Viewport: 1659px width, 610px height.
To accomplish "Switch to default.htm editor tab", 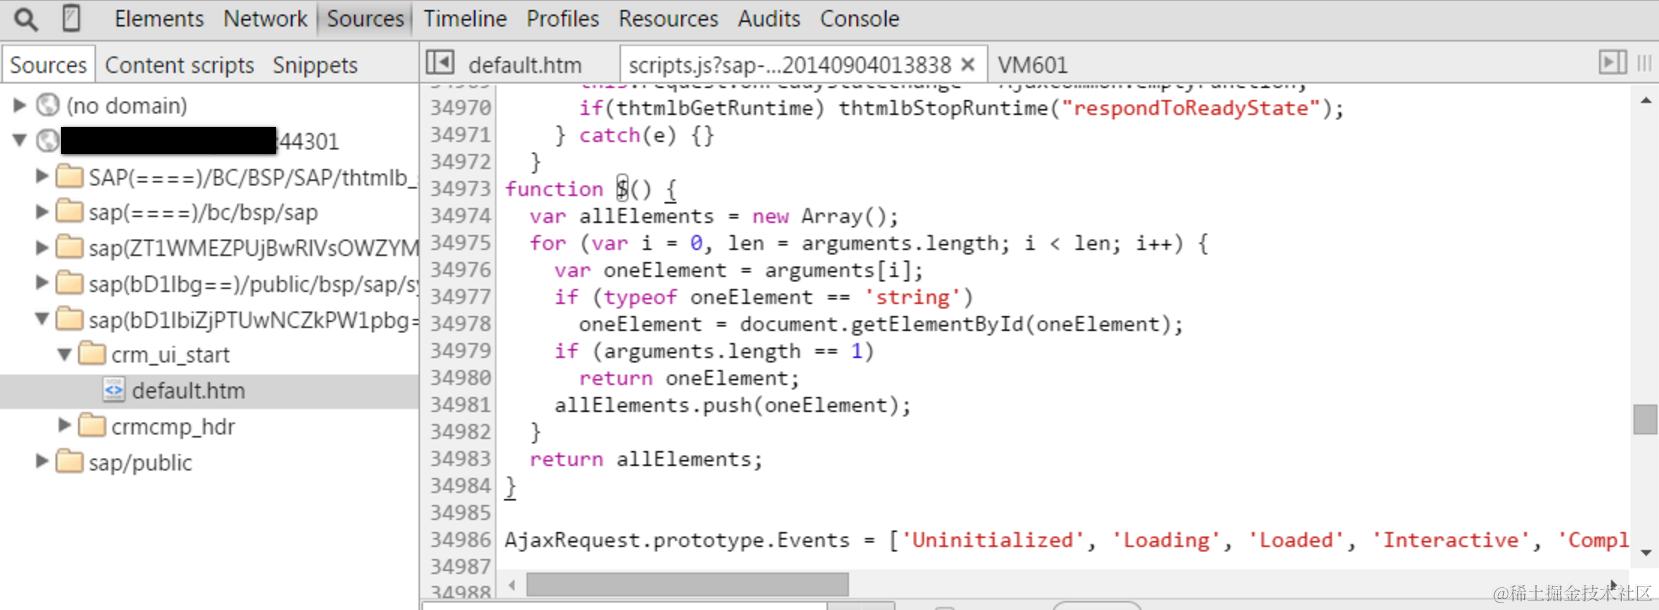I will tap(525, 65).
